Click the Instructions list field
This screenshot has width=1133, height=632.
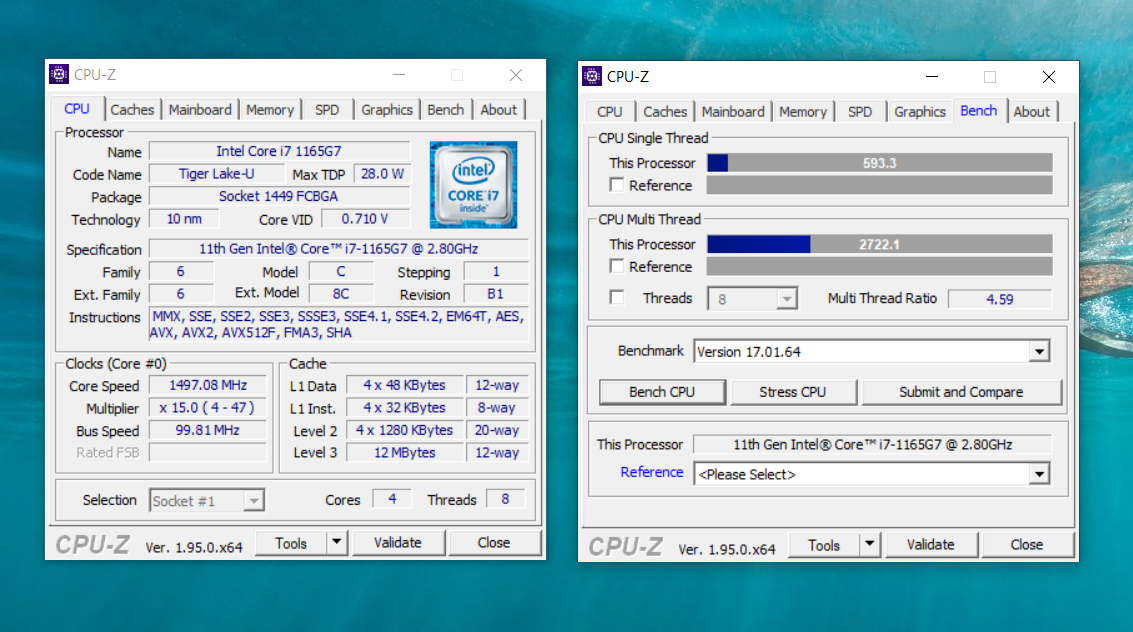[x=338, y=324]
